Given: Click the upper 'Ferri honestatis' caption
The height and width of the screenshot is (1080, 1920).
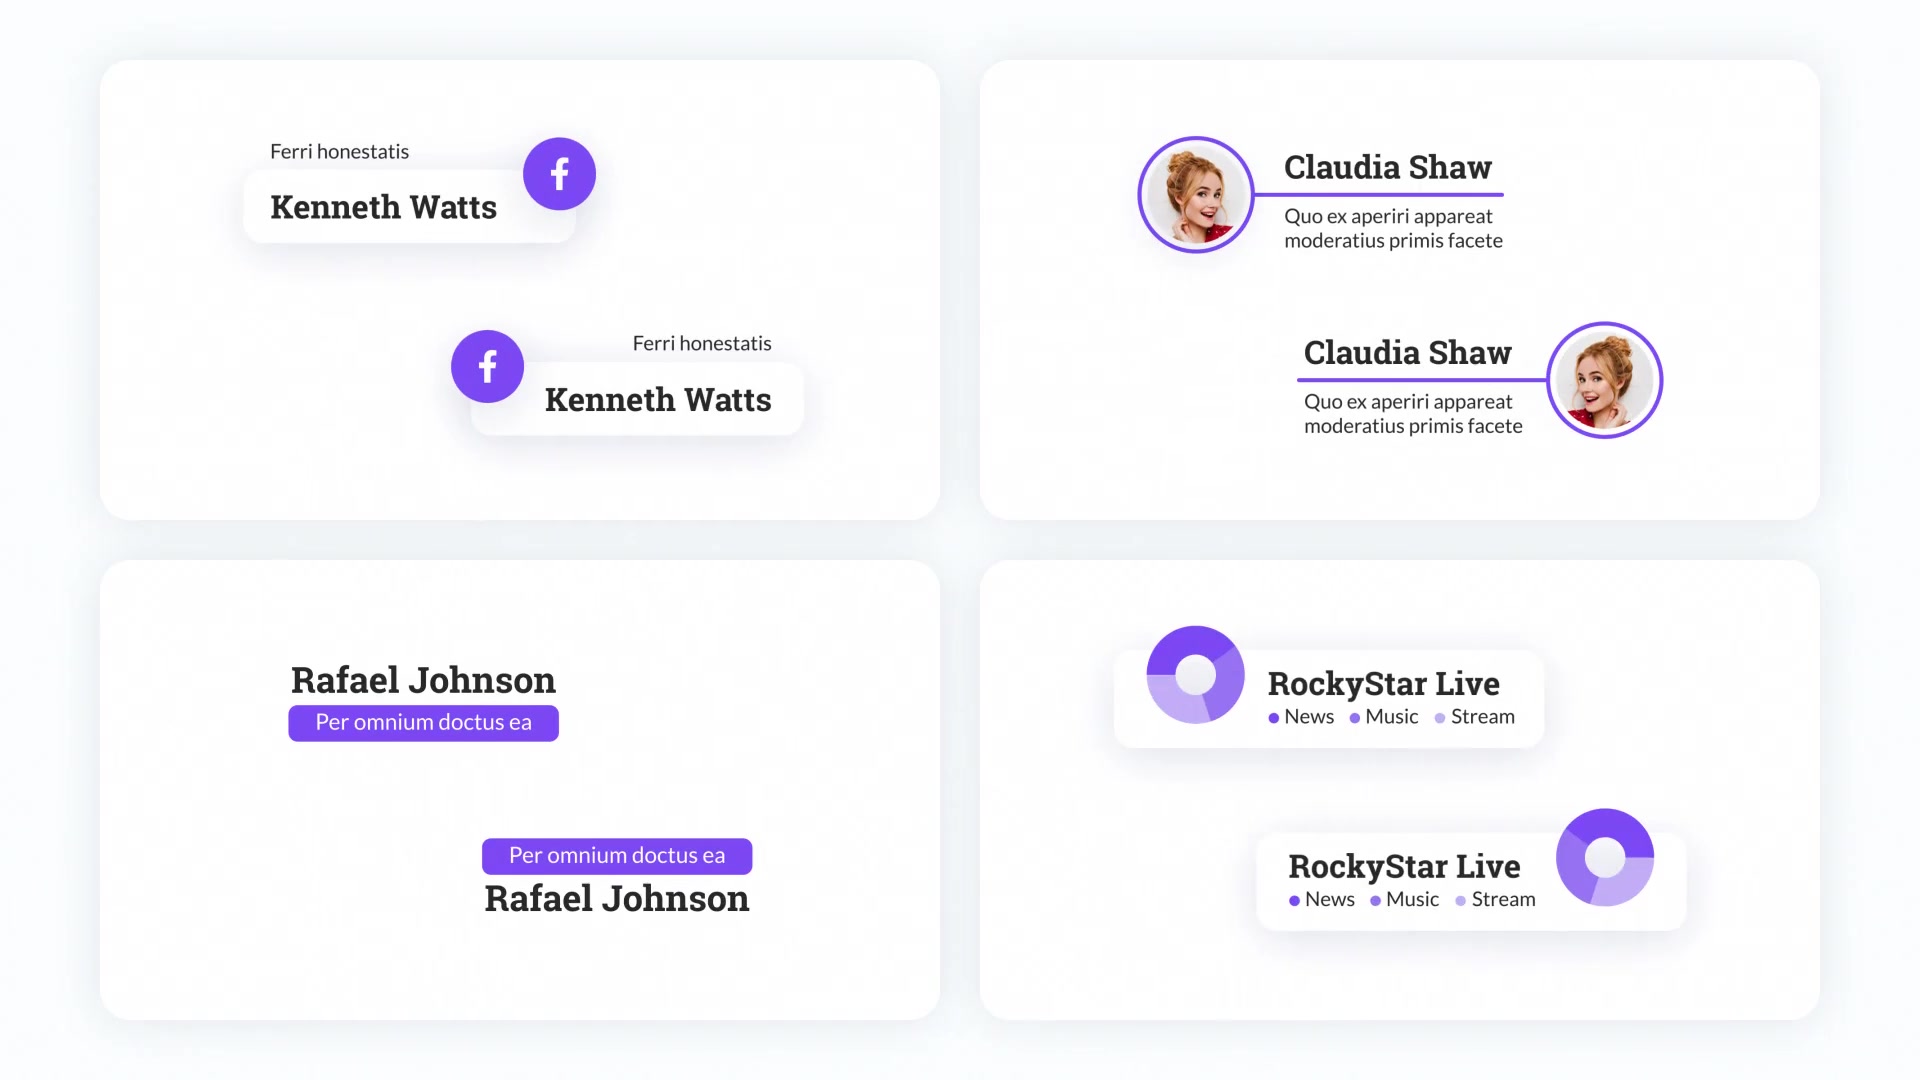Looking at the screenshot, I should 339,151.
